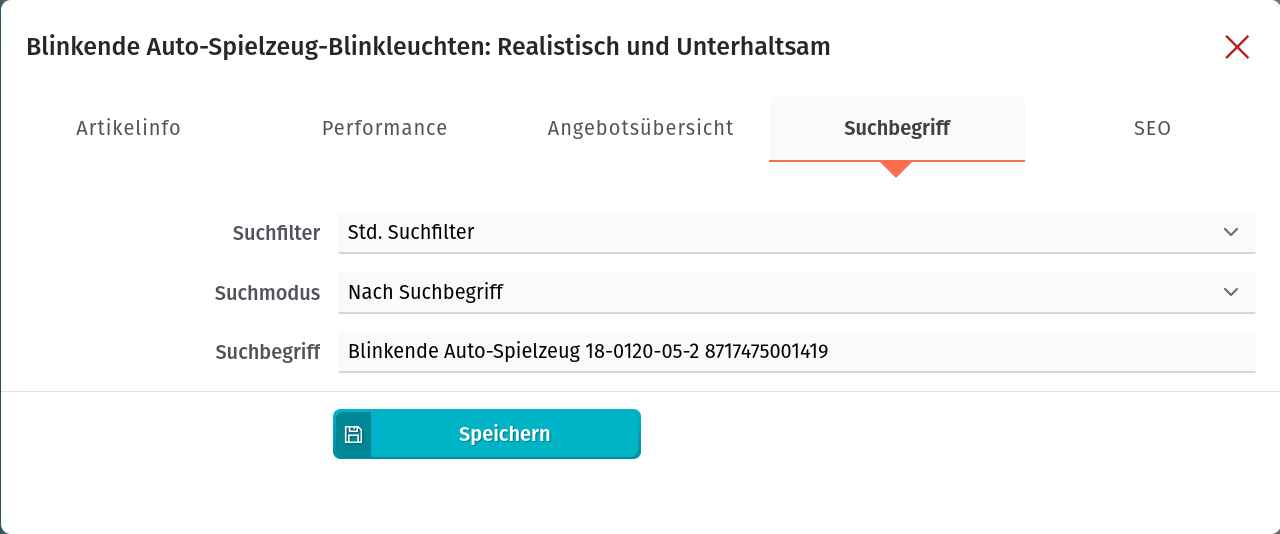Screen dimensions: 1280x534
Task: Click the orange triangle under the active tab
Action: tap(896, 169)
